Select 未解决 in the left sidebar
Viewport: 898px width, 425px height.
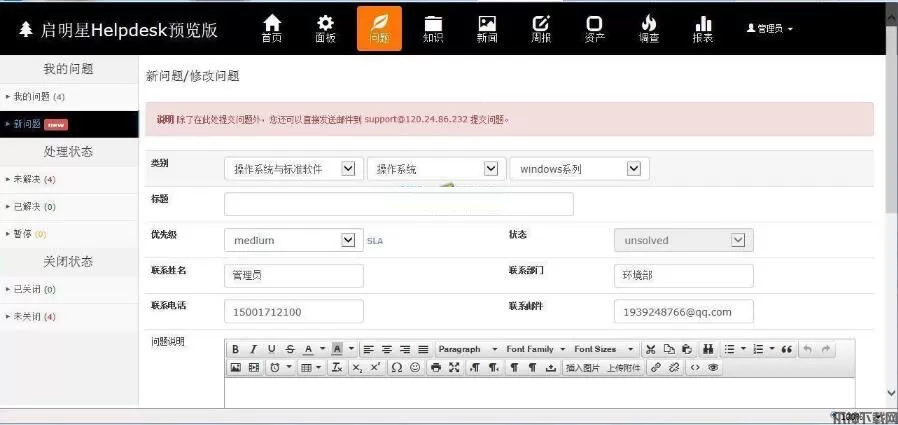coord(28,179)
